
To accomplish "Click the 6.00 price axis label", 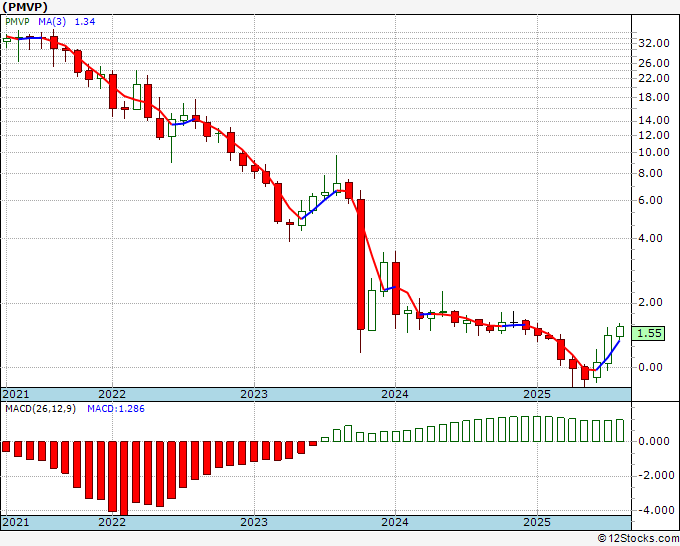I will click(x=651, y=200).
